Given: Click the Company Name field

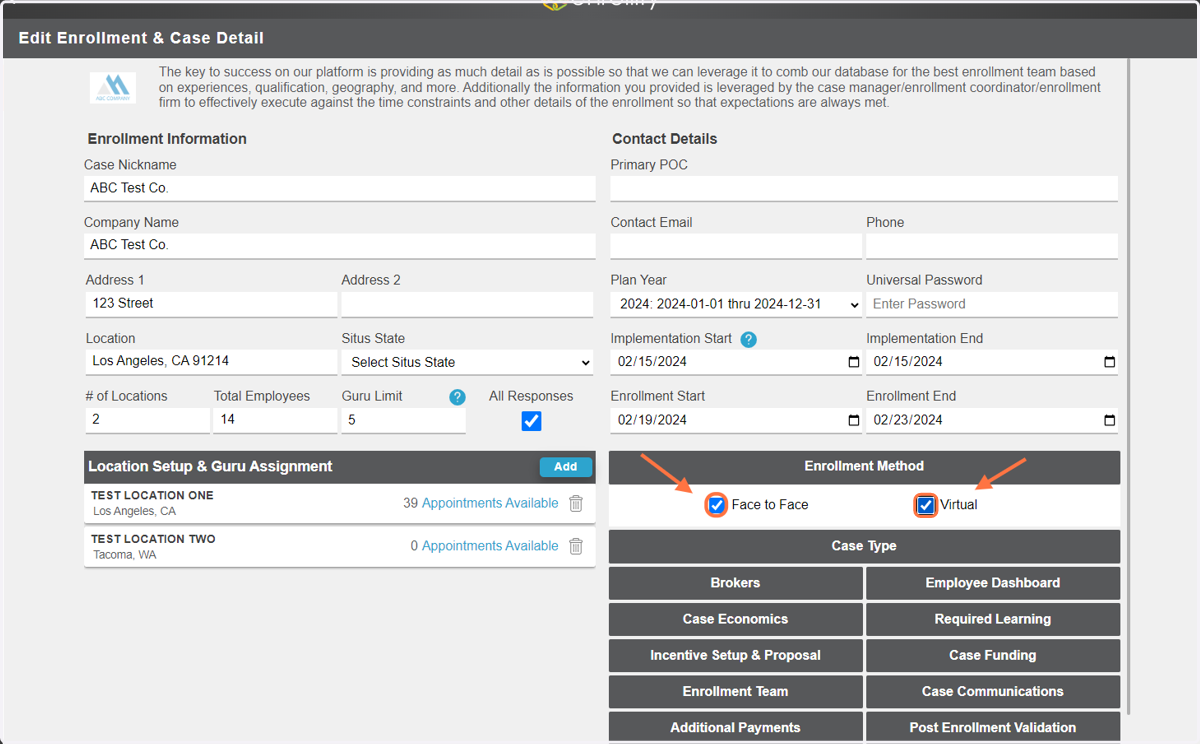Looking at the screenshot, I should [x=340, y=245].
